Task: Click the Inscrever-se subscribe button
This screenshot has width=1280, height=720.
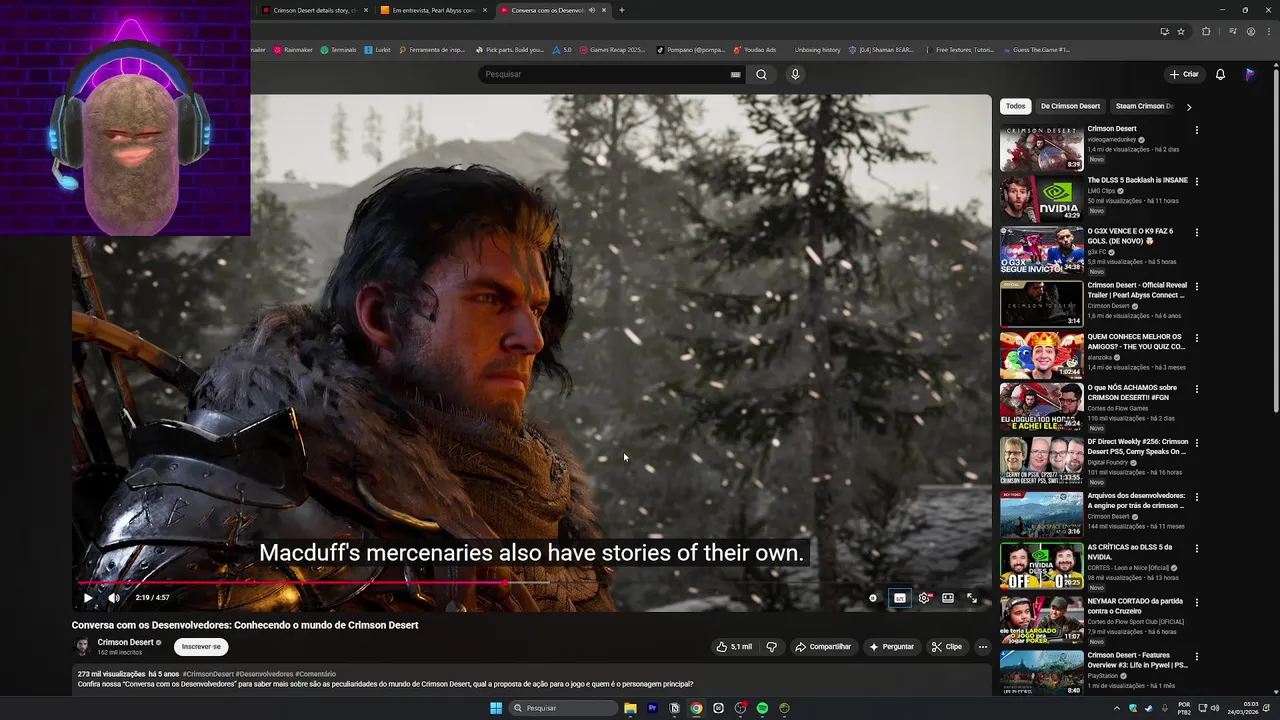Action: (x=201, y=647)
